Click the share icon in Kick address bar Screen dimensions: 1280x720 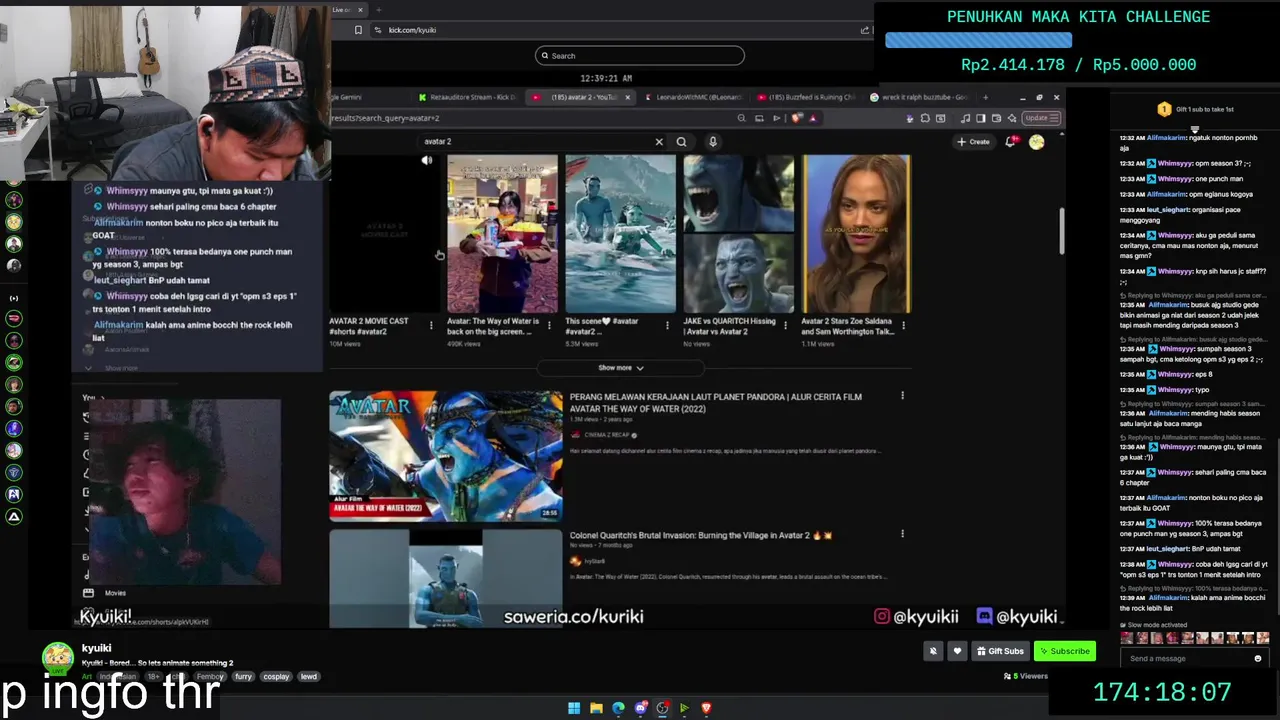click(865, 30)
